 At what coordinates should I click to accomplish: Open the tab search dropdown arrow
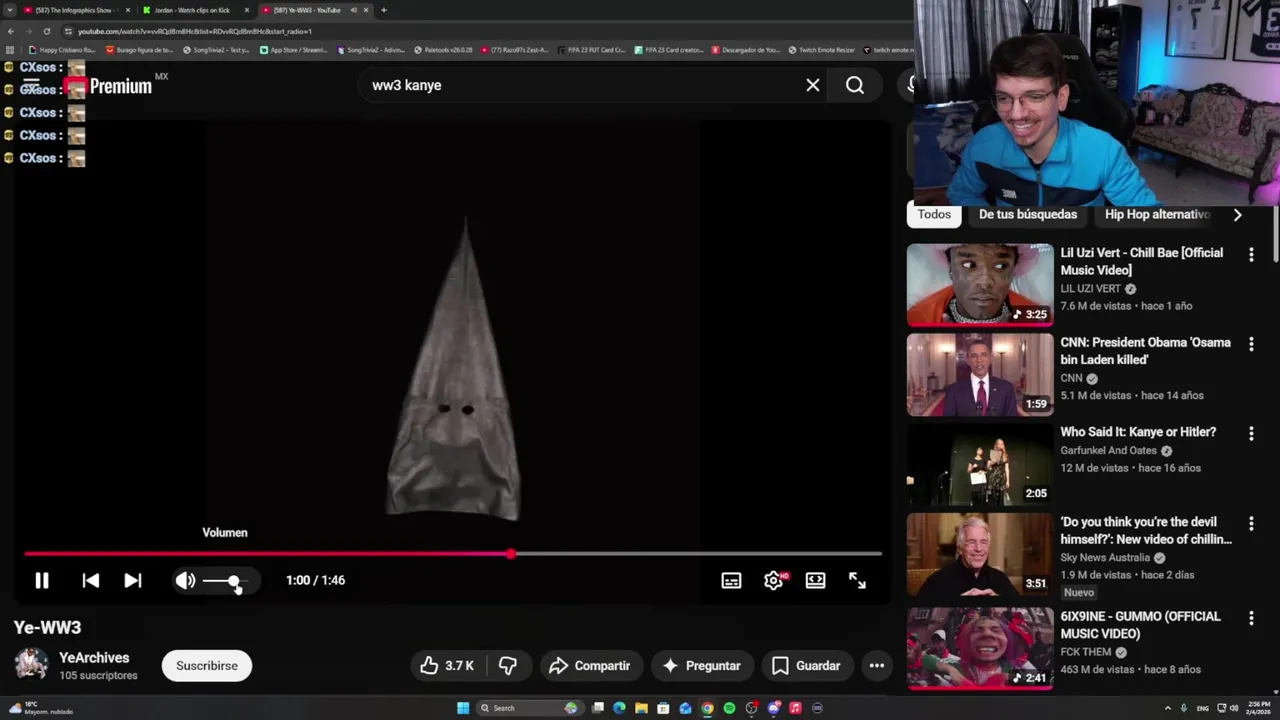10,10
